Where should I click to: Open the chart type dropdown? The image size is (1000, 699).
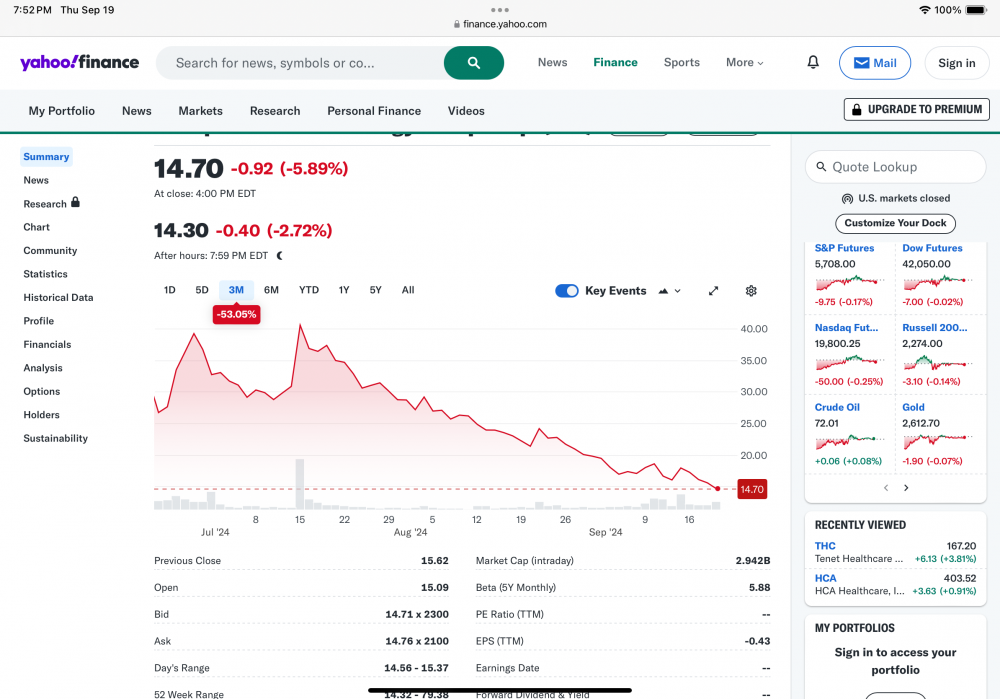pos(669,291)
